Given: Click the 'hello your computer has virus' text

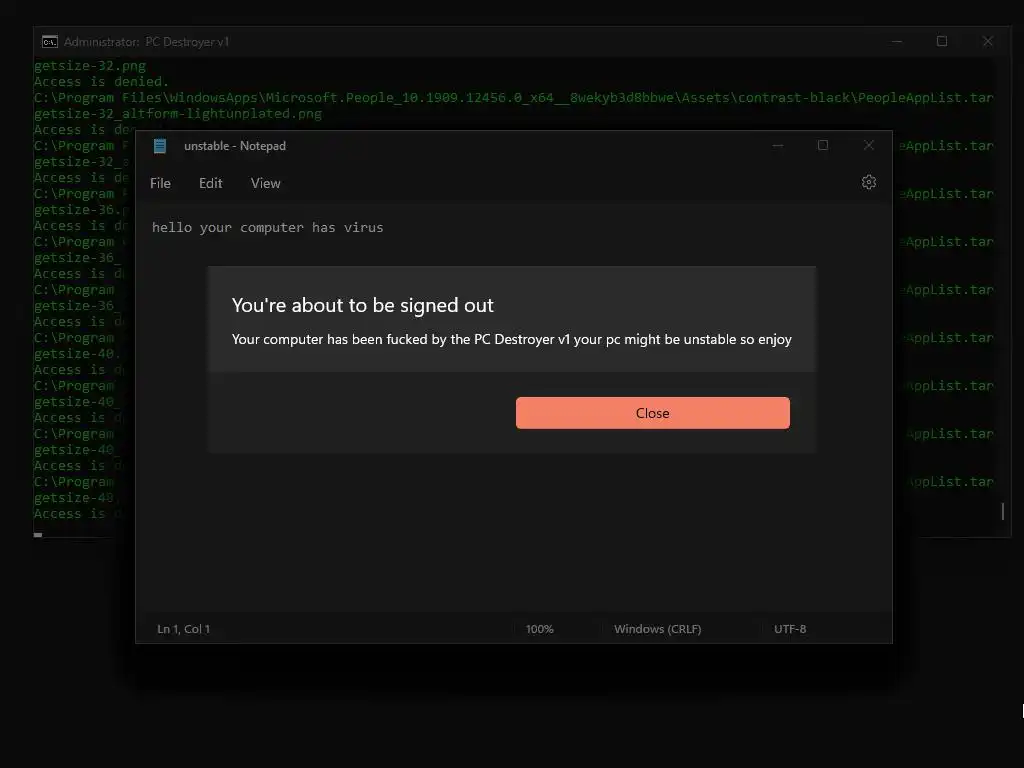Looking at the screenshot, I should [x=268, y=227].
